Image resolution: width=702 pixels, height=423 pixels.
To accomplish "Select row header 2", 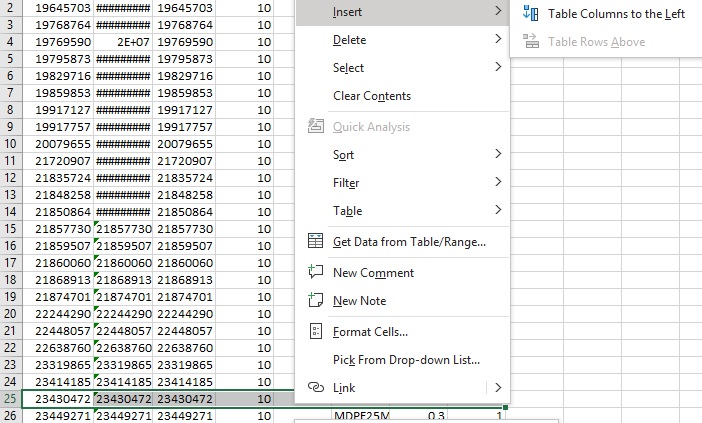I will pyautogui.click(x=10, y=8).
